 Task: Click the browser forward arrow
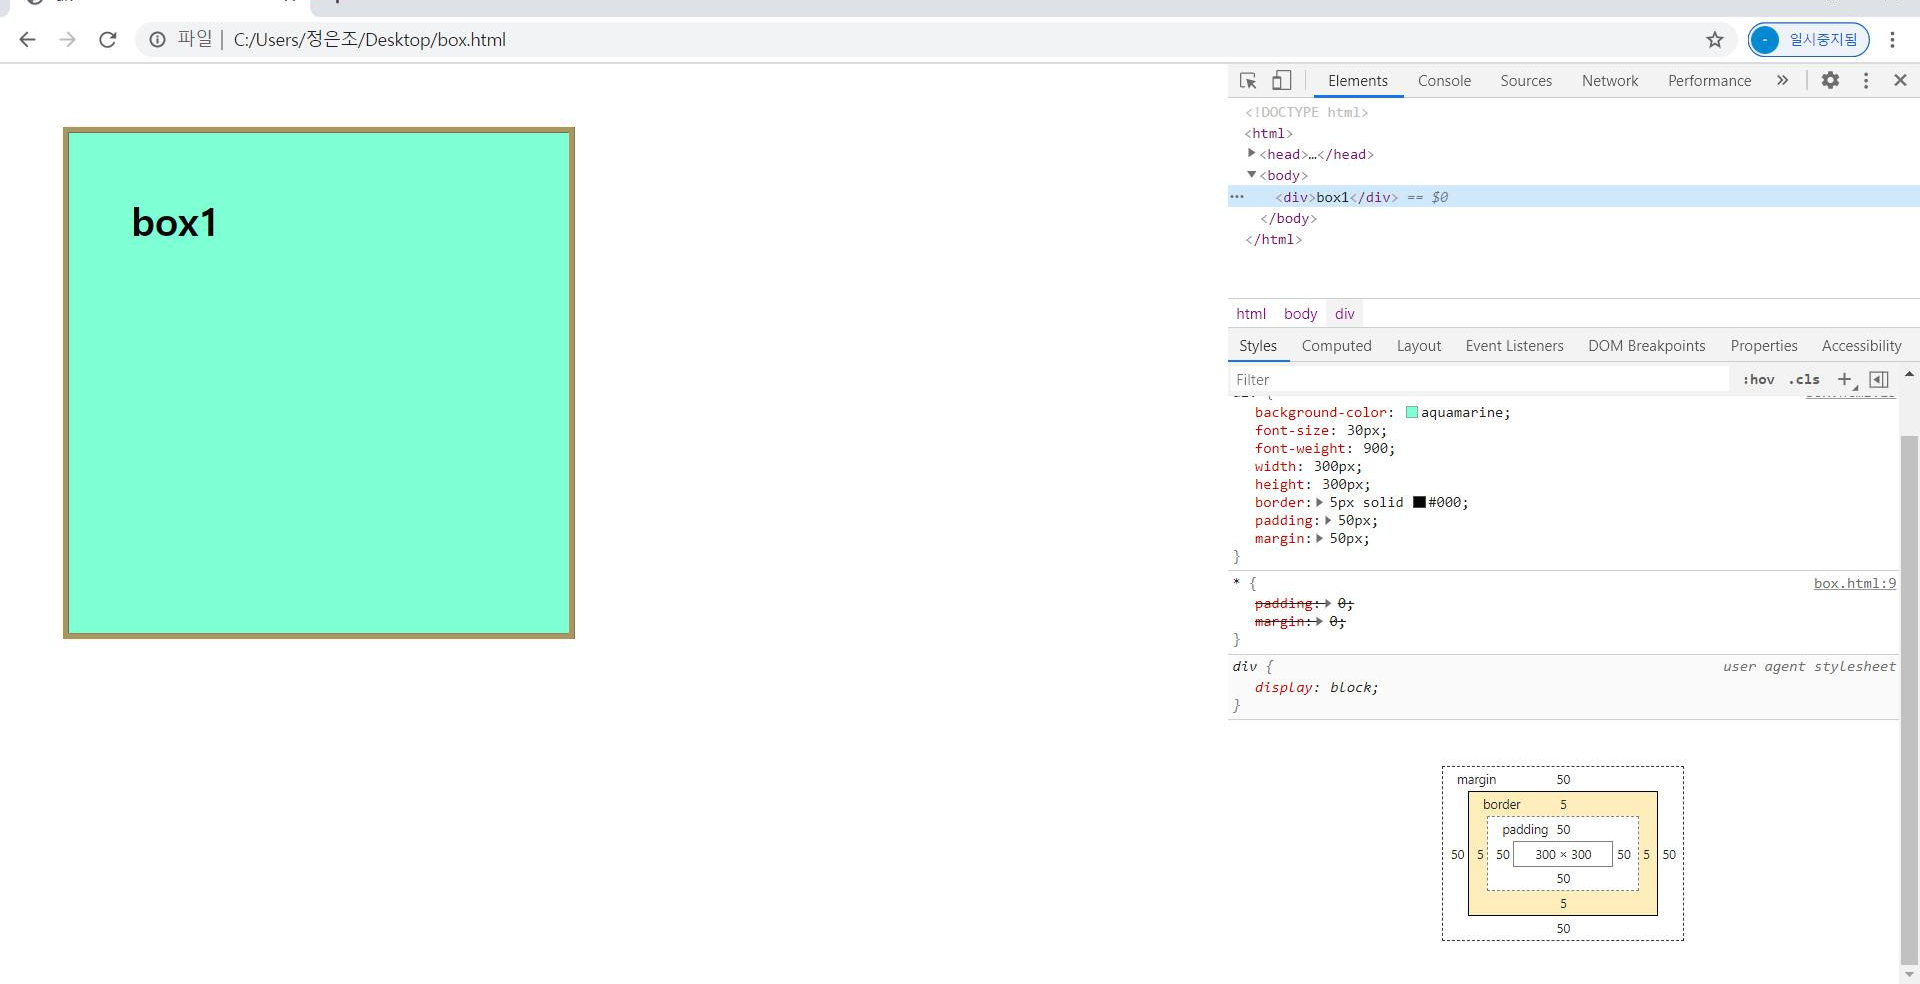(67, 40)
